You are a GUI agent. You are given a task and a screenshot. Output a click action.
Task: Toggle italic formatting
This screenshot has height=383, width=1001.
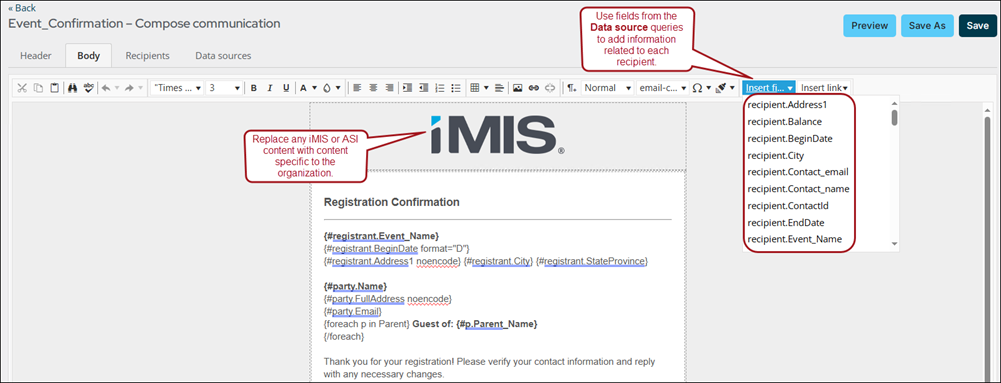(270, 88)
